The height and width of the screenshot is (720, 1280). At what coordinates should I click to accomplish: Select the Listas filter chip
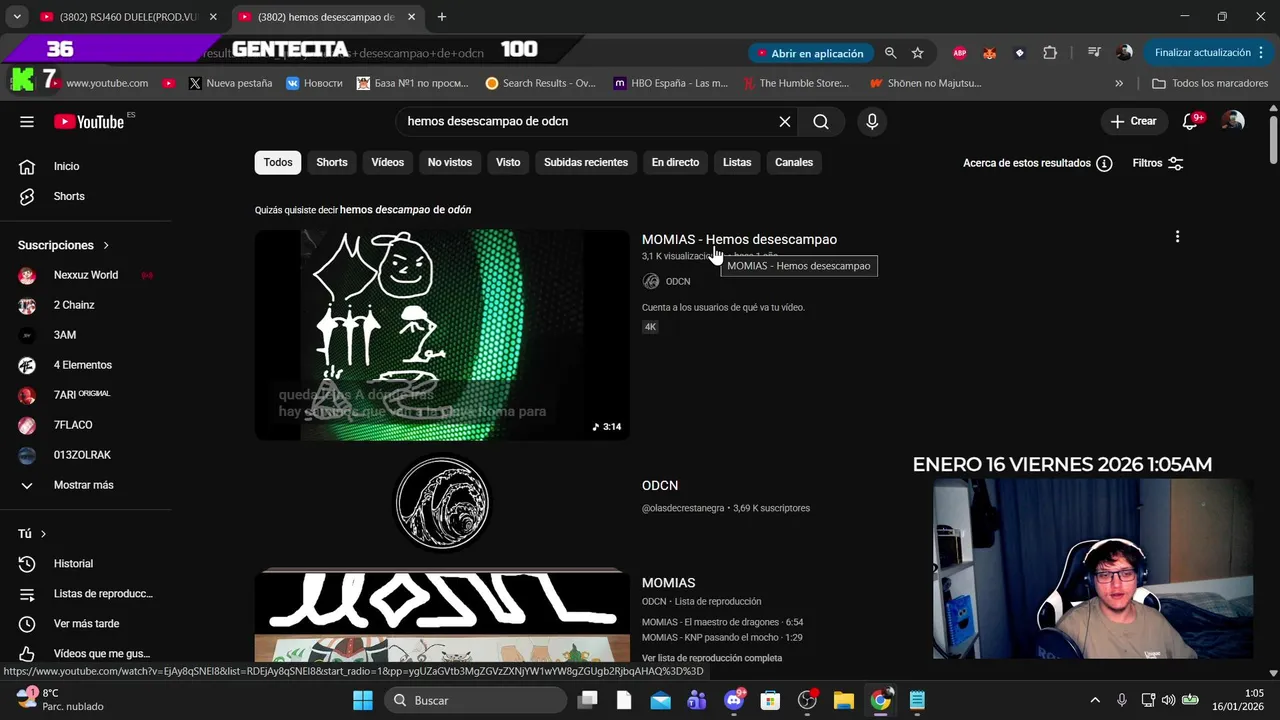(737, 162)
